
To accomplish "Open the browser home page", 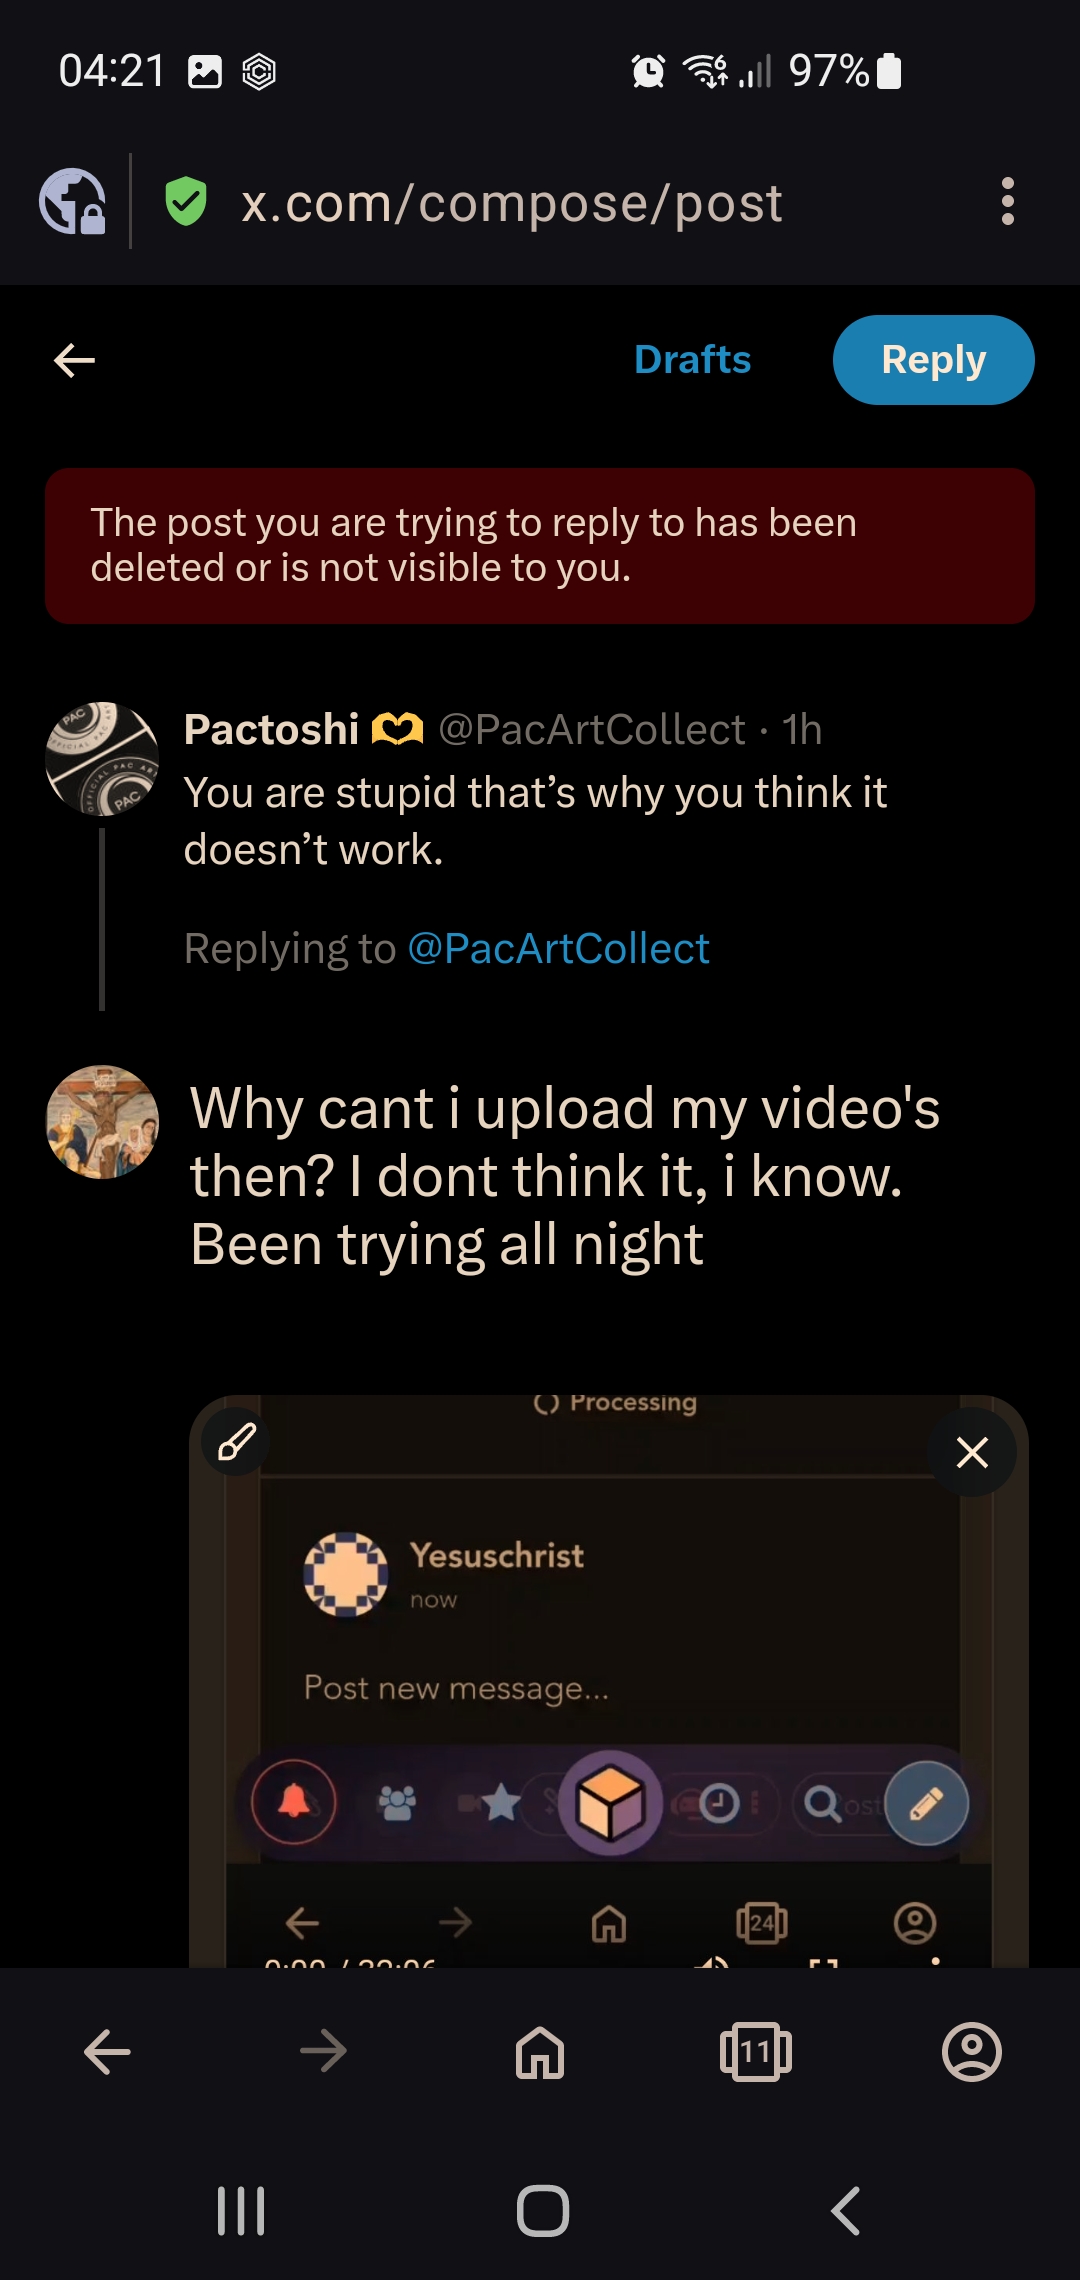I will [540, 2052].
